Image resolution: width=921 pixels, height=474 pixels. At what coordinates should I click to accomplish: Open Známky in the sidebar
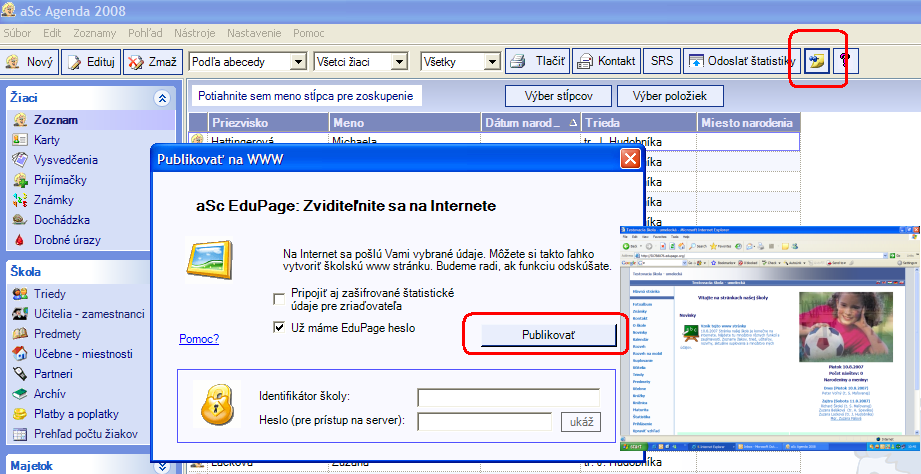click(x=53, y=200)
